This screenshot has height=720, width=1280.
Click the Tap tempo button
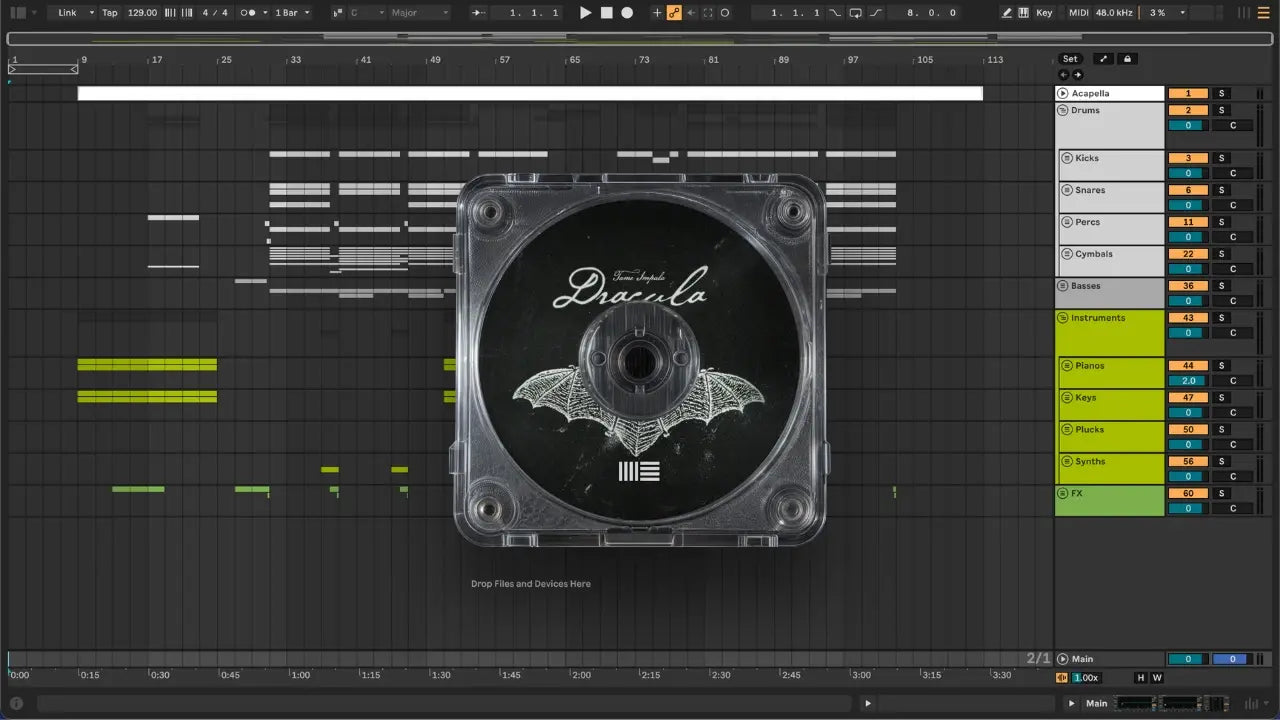coord(110,13)
